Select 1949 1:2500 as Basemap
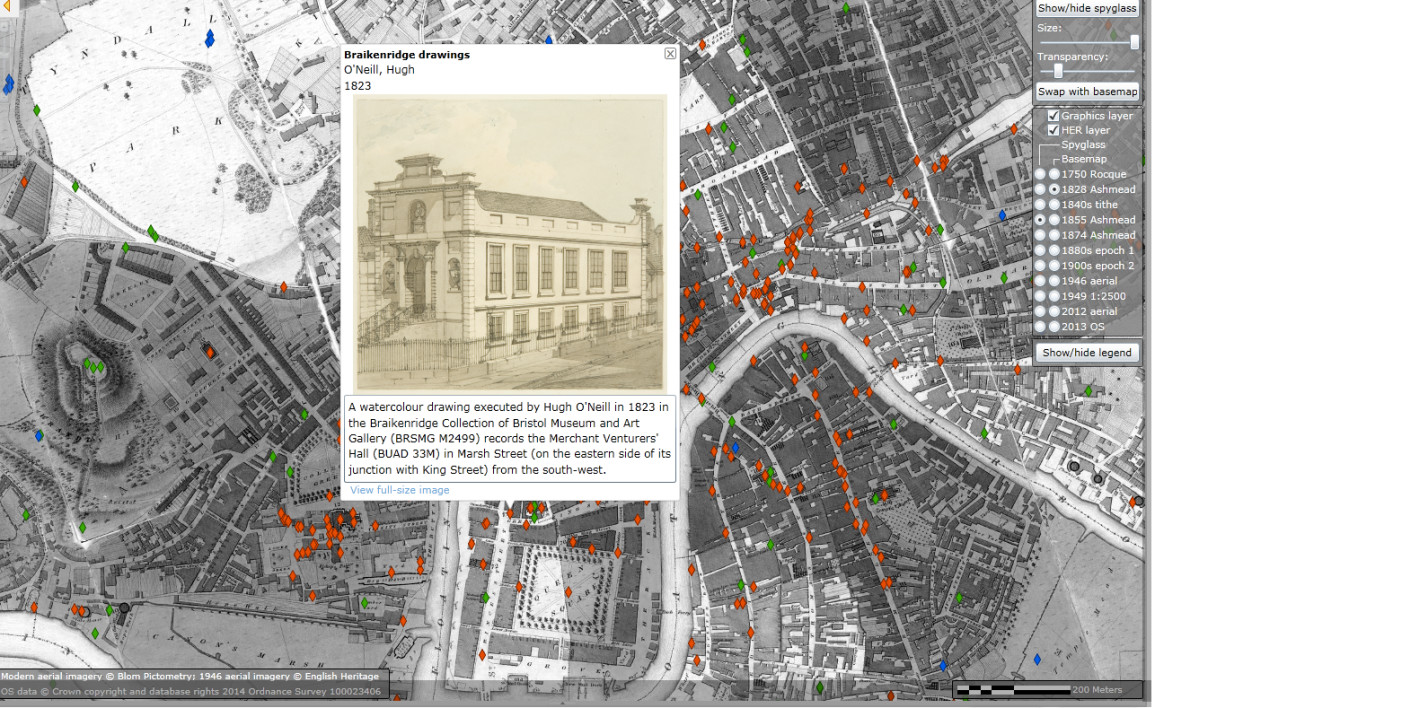Viewport: 1428px width, 708px height. point(1054,296)
